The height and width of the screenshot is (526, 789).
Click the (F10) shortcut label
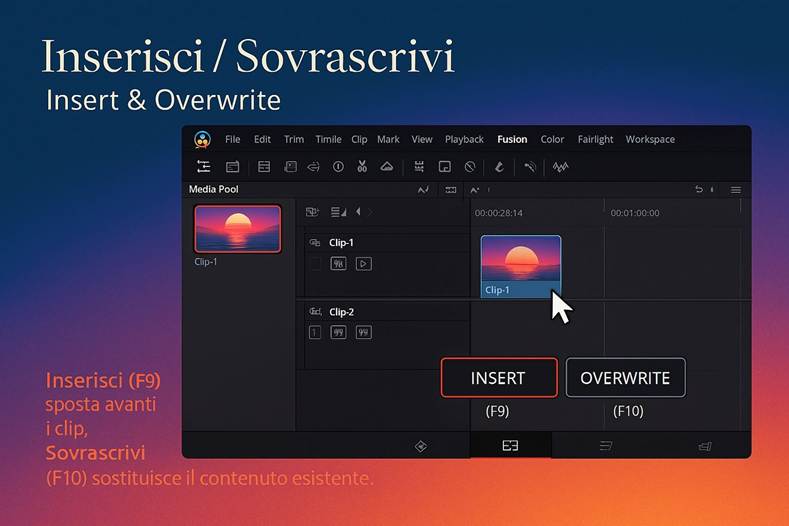coord(628,411)
